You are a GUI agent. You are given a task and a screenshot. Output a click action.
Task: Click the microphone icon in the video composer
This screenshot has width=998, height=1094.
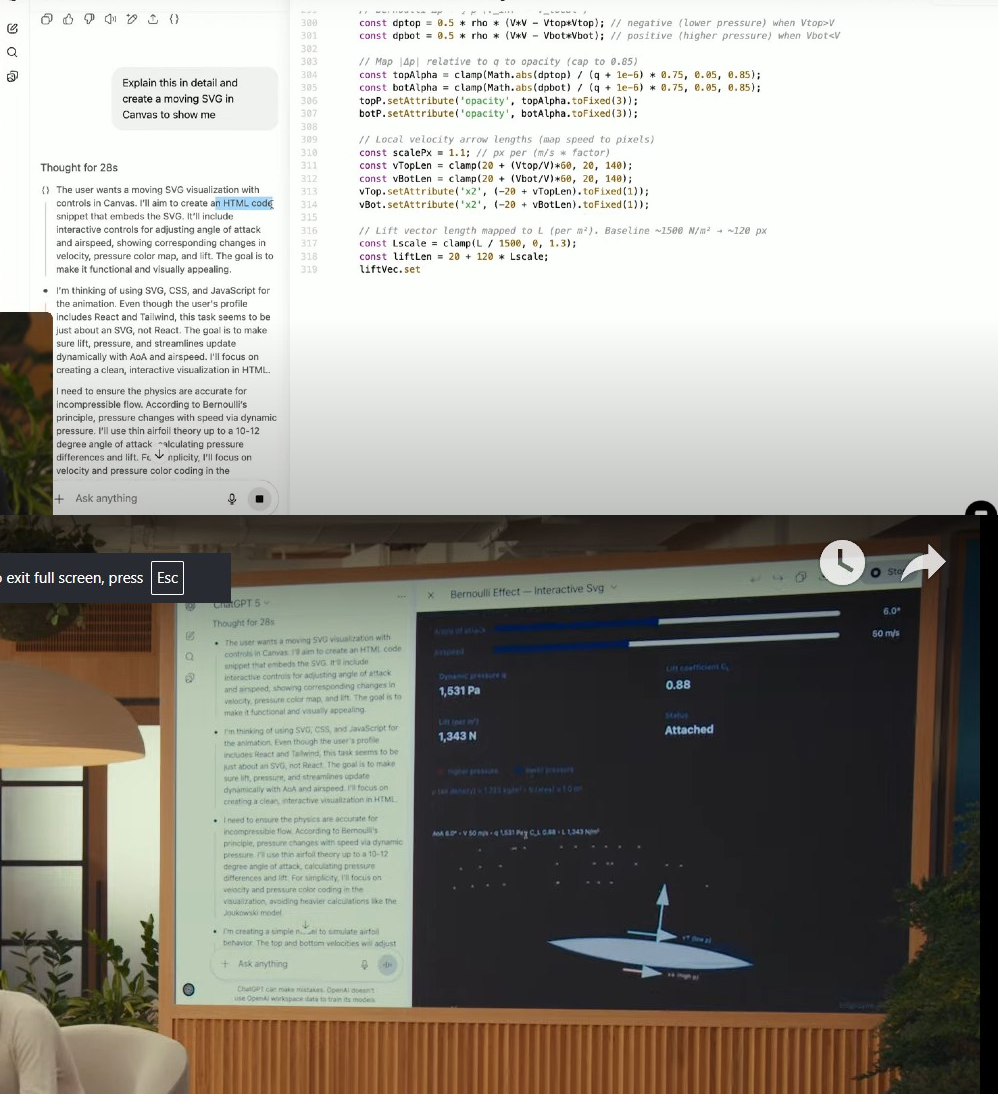[x=364, y=965]
